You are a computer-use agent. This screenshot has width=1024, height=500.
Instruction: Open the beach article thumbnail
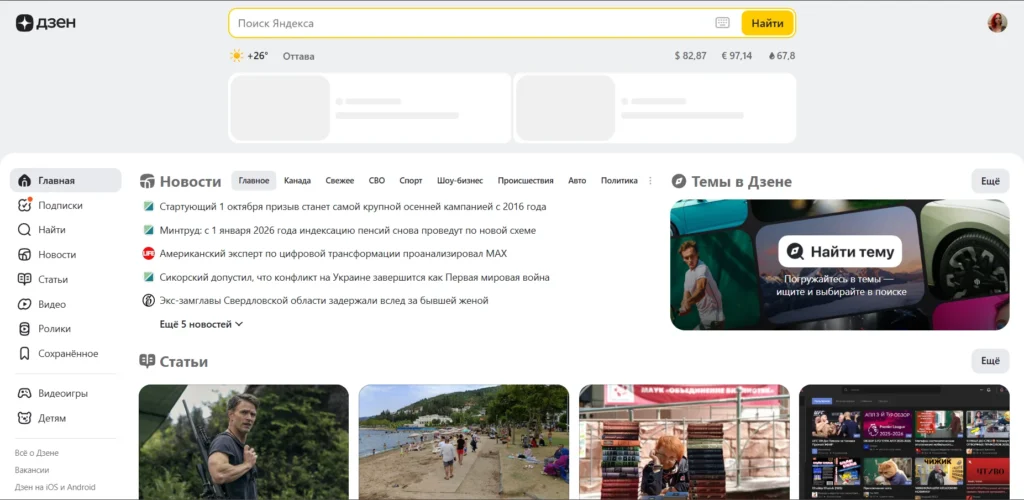click(464, 442)
